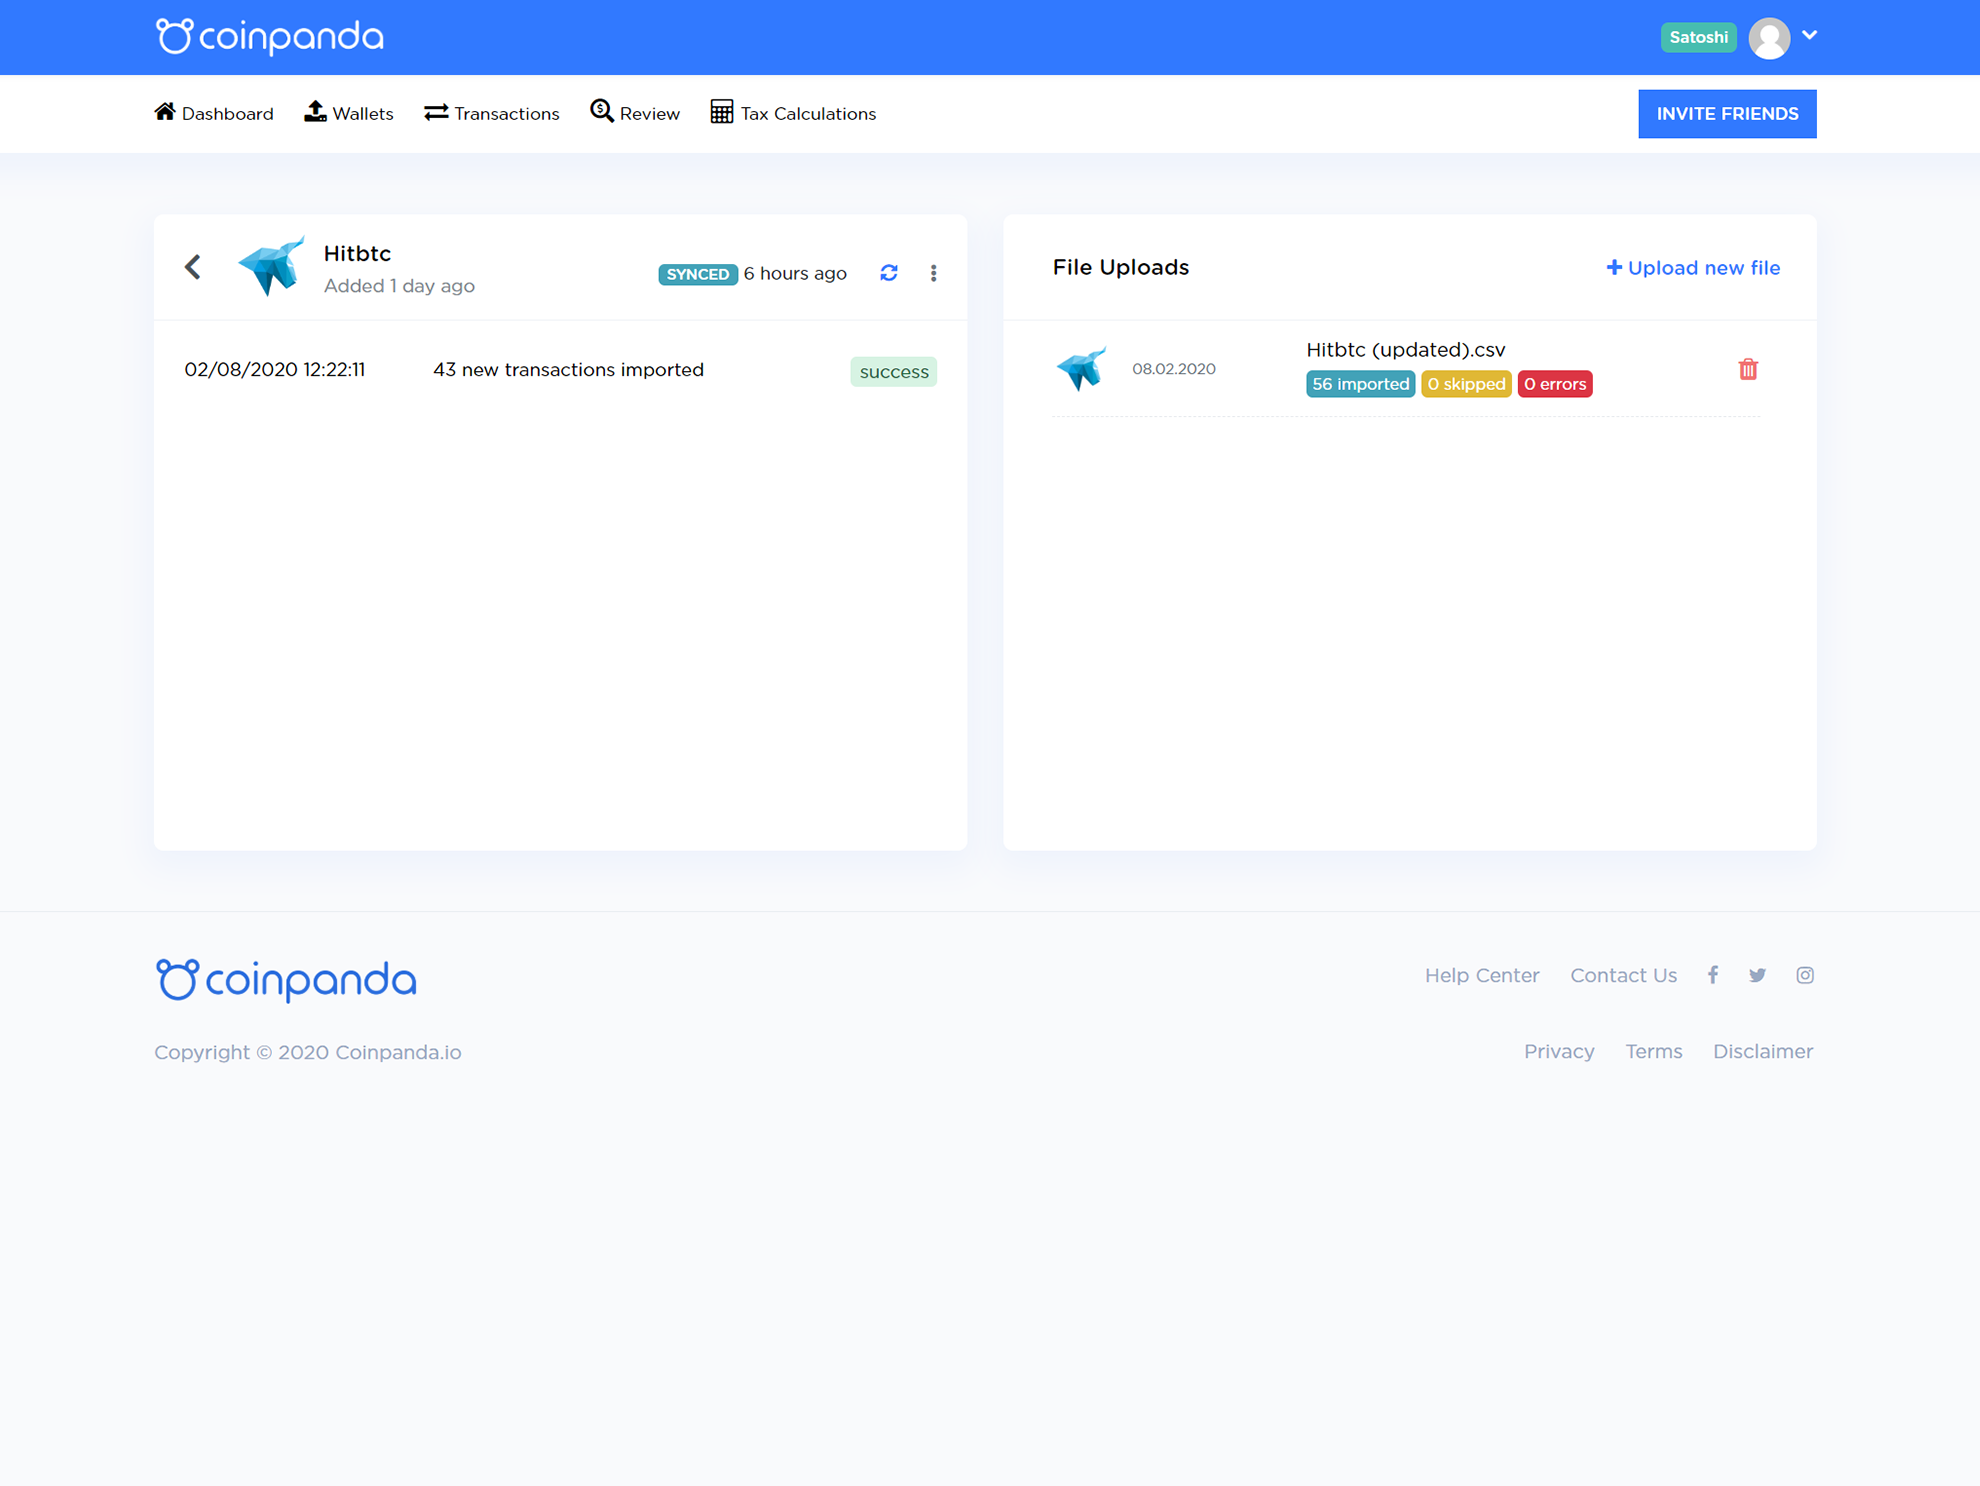Go to the Dashboard menu item
Viewport: 1980px width, 1486px height.
pos(214,113)
